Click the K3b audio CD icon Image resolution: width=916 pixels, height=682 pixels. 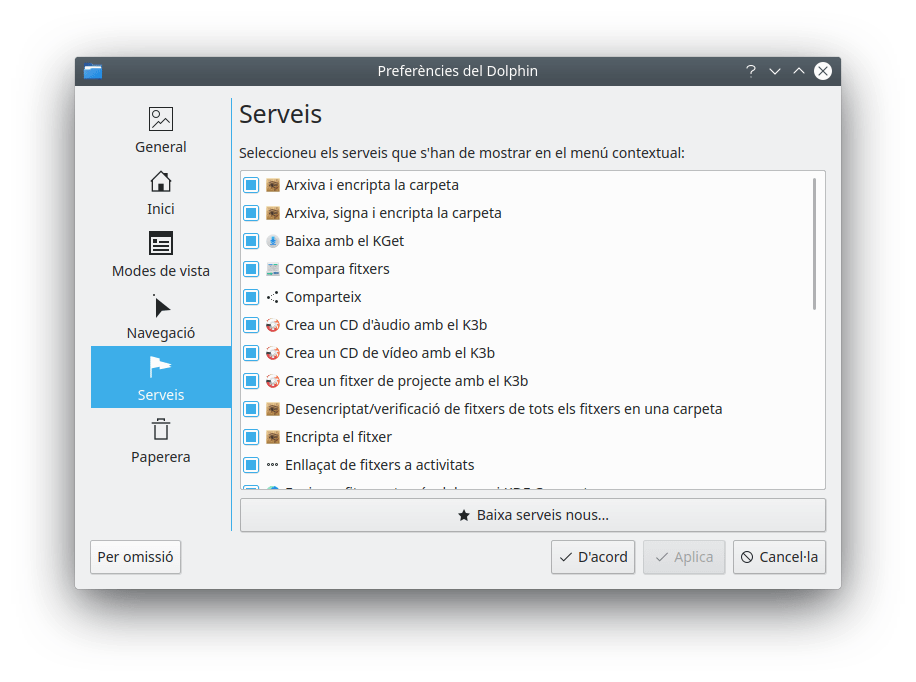click(273, 325)
